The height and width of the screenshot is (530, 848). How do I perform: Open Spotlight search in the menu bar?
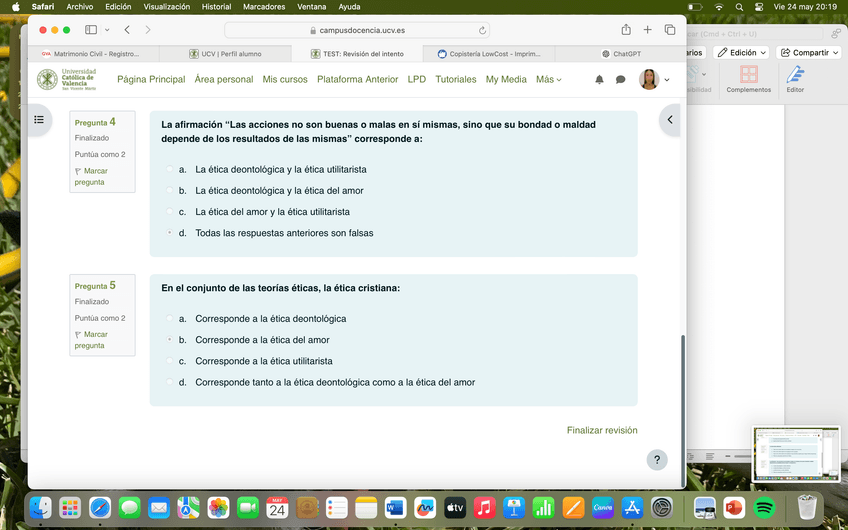tap(739, 7)
